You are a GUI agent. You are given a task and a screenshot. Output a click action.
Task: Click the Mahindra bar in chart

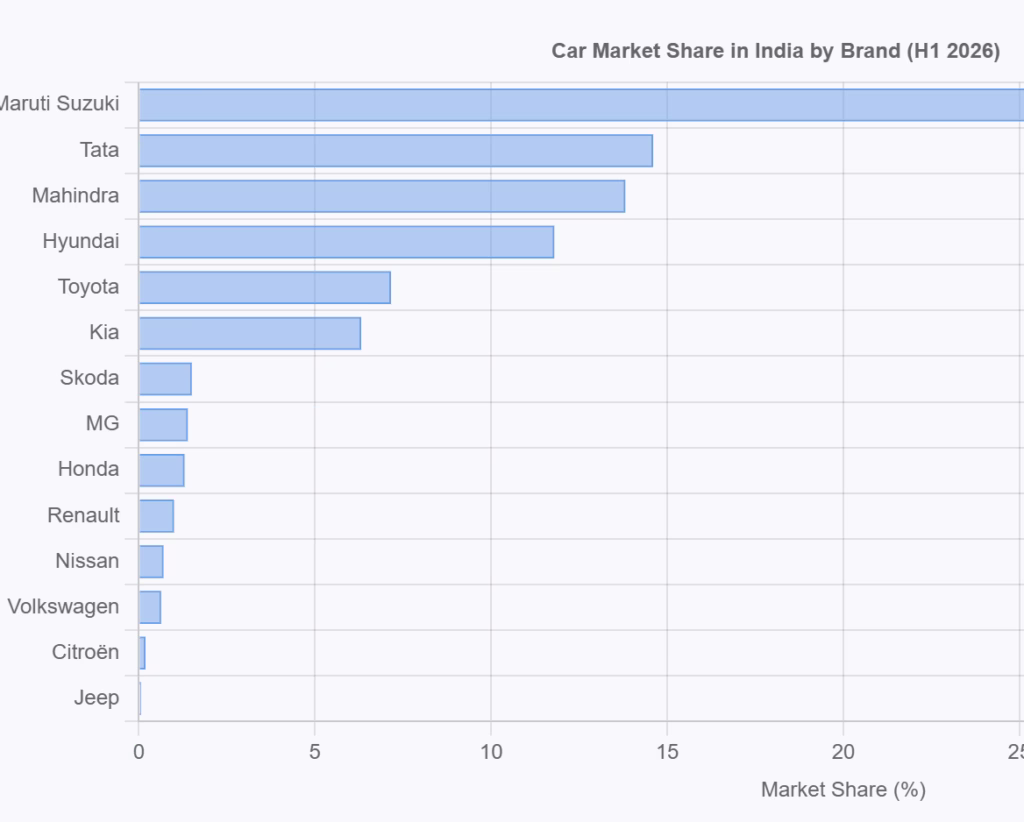[381, 197]
